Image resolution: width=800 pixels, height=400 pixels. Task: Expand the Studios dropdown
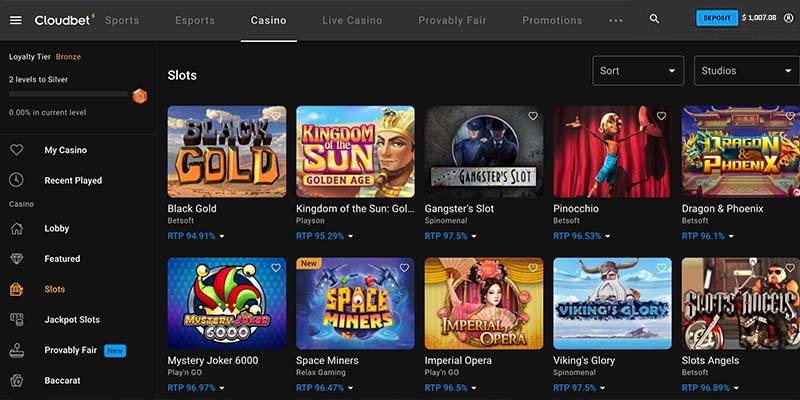[x=745, y=71]
